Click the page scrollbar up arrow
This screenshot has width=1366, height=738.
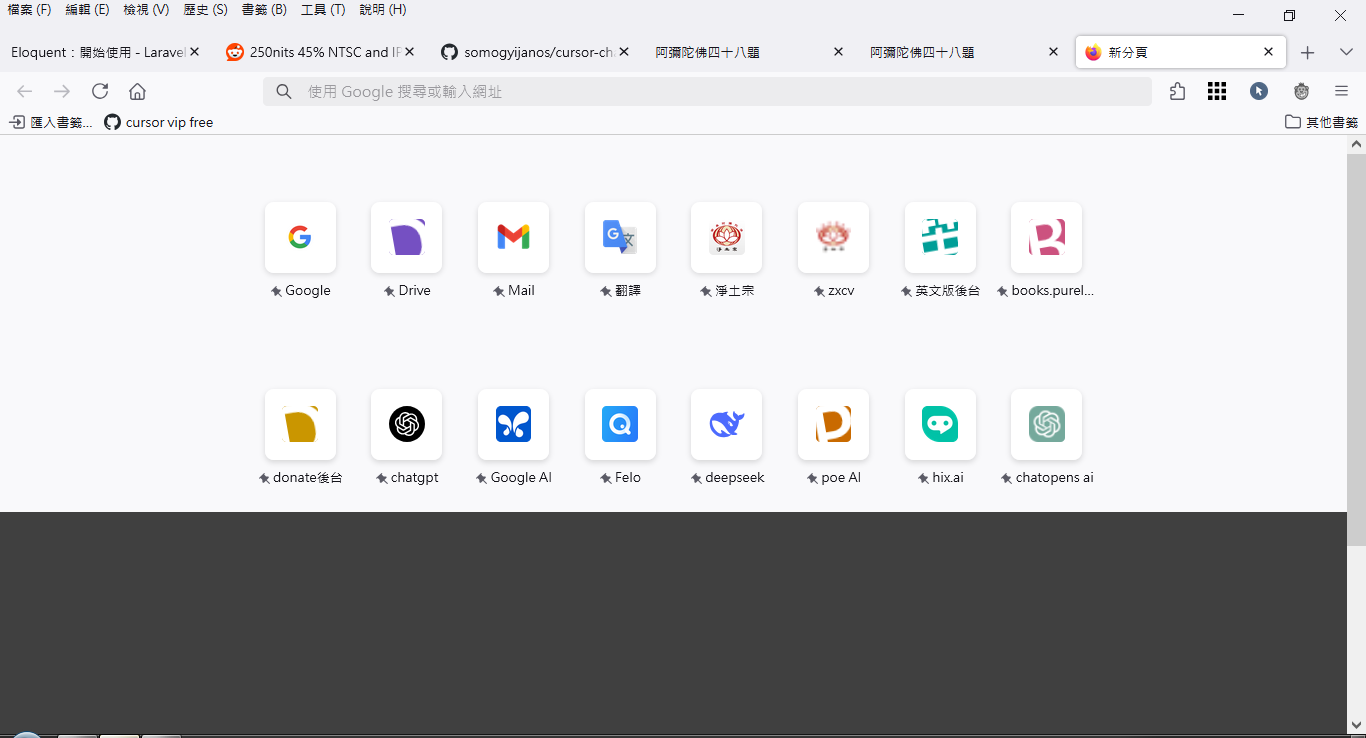(1357, 144)
